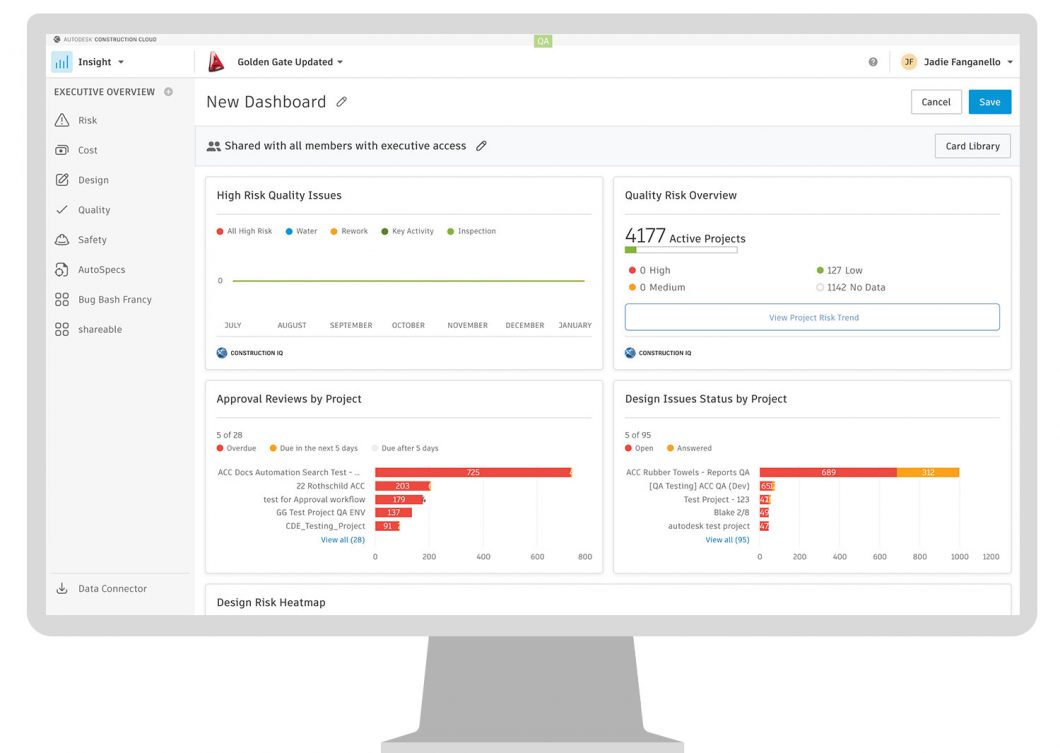The image size is (1060, 753).
Task: Toggle the All High Risk legend series
Action: coord(244,231)
